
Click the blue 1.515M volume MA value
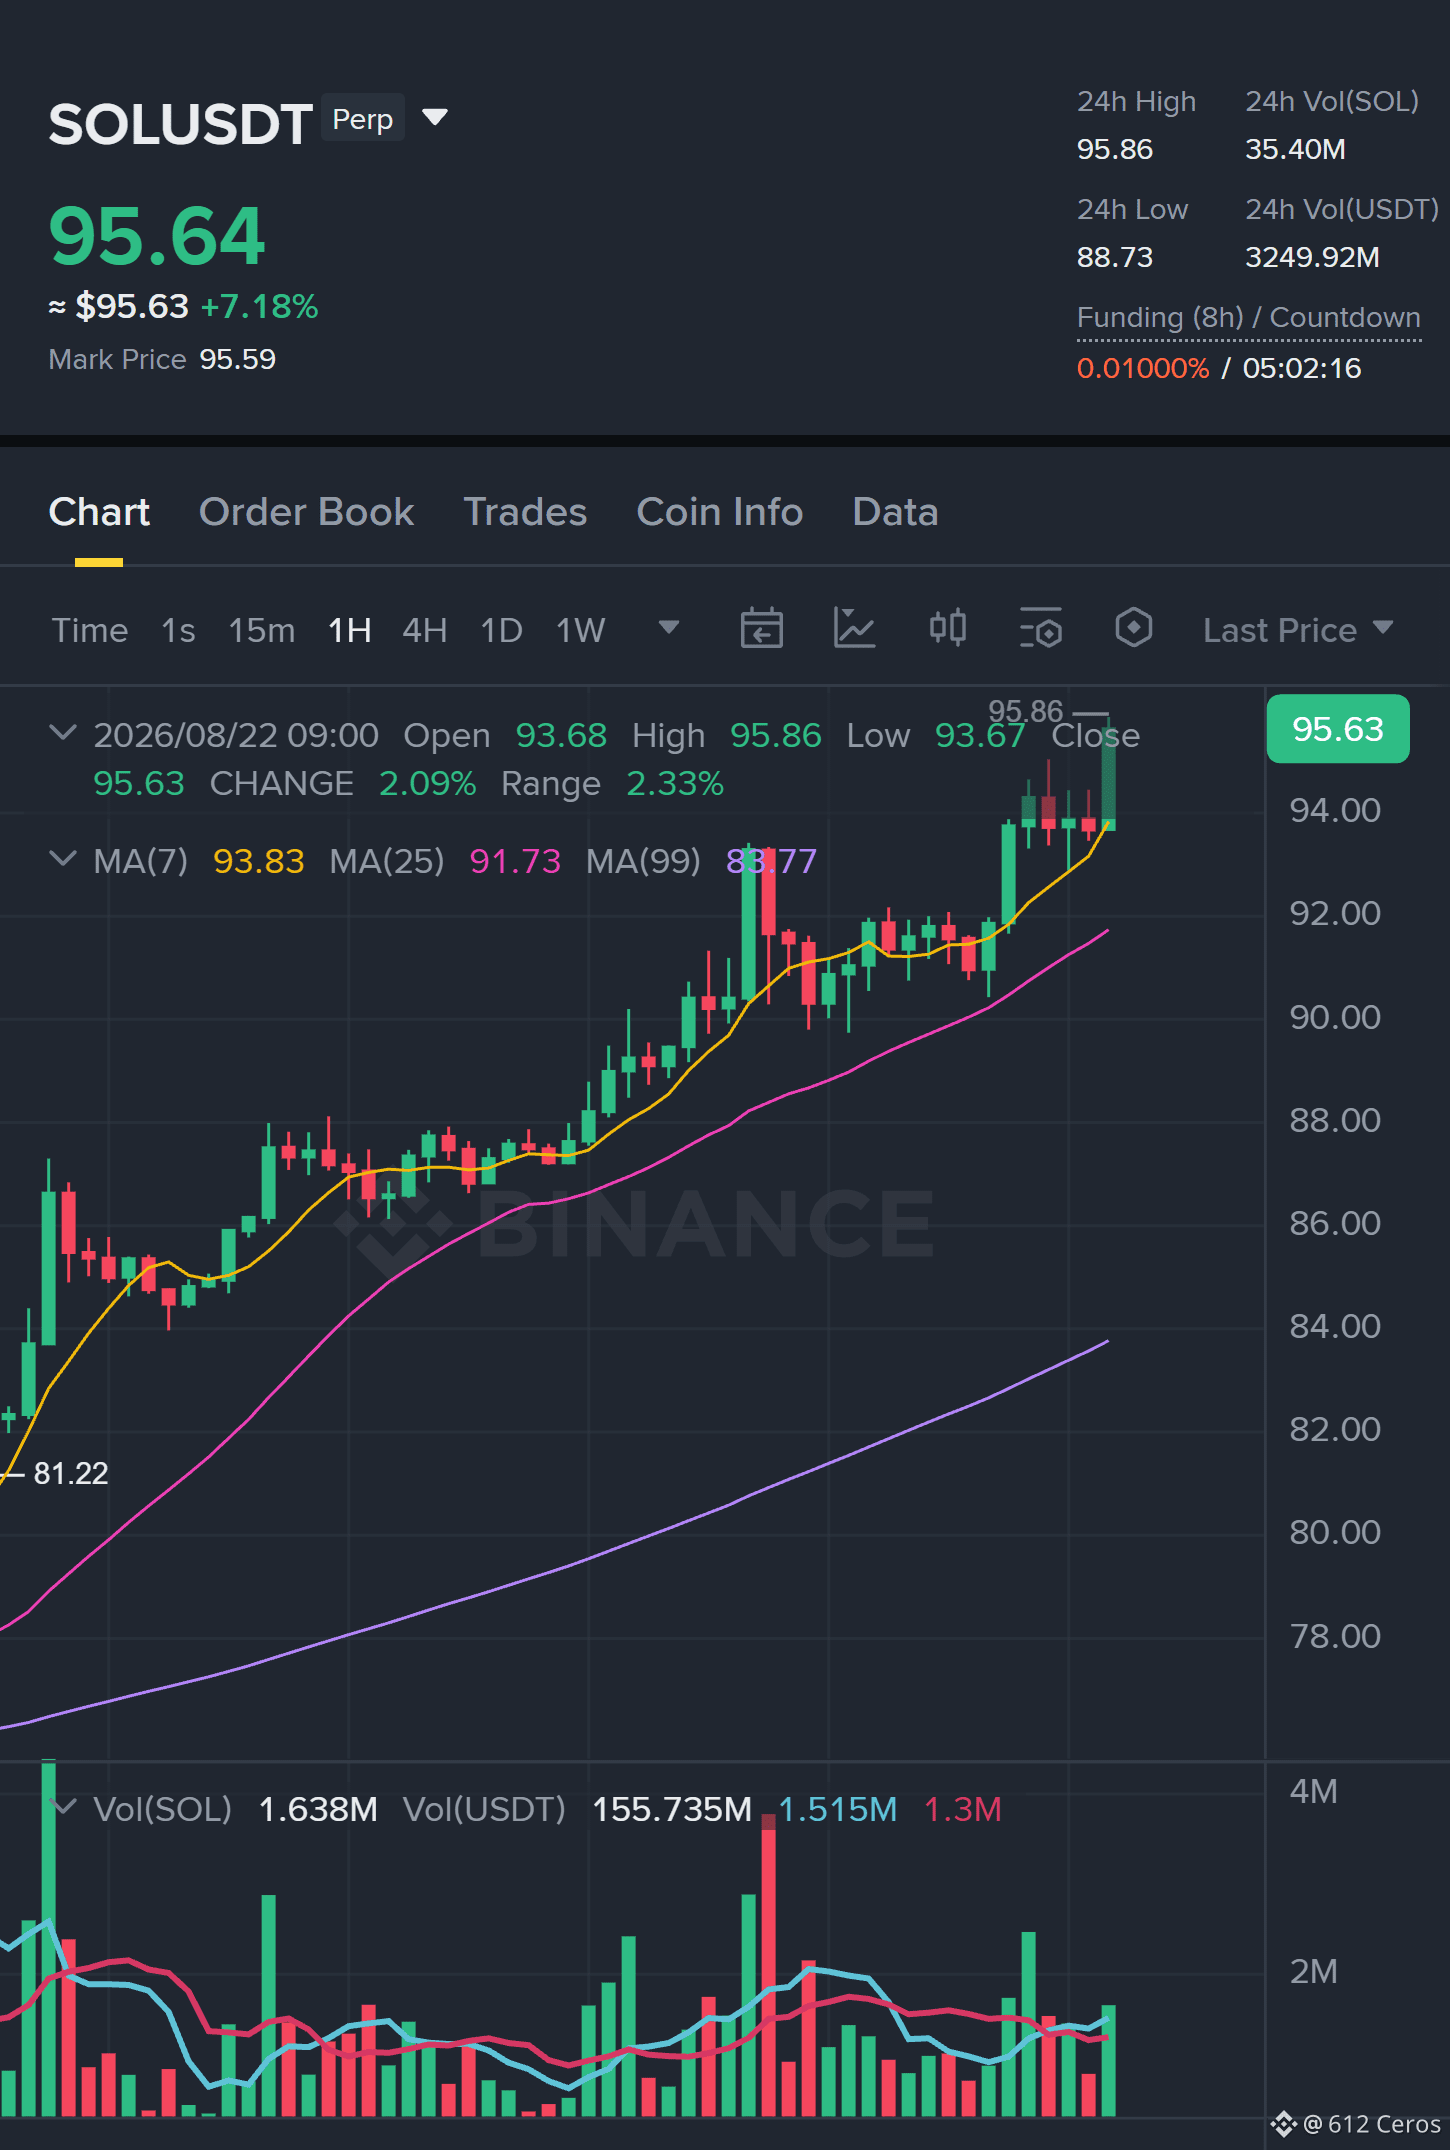[838, 1809]
